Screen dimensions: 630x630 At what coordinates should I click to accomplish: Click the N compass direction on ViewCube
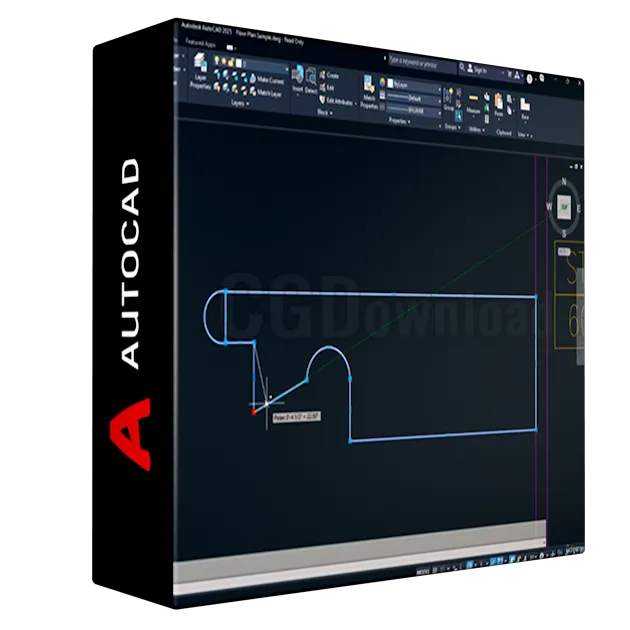pos(564,182)
